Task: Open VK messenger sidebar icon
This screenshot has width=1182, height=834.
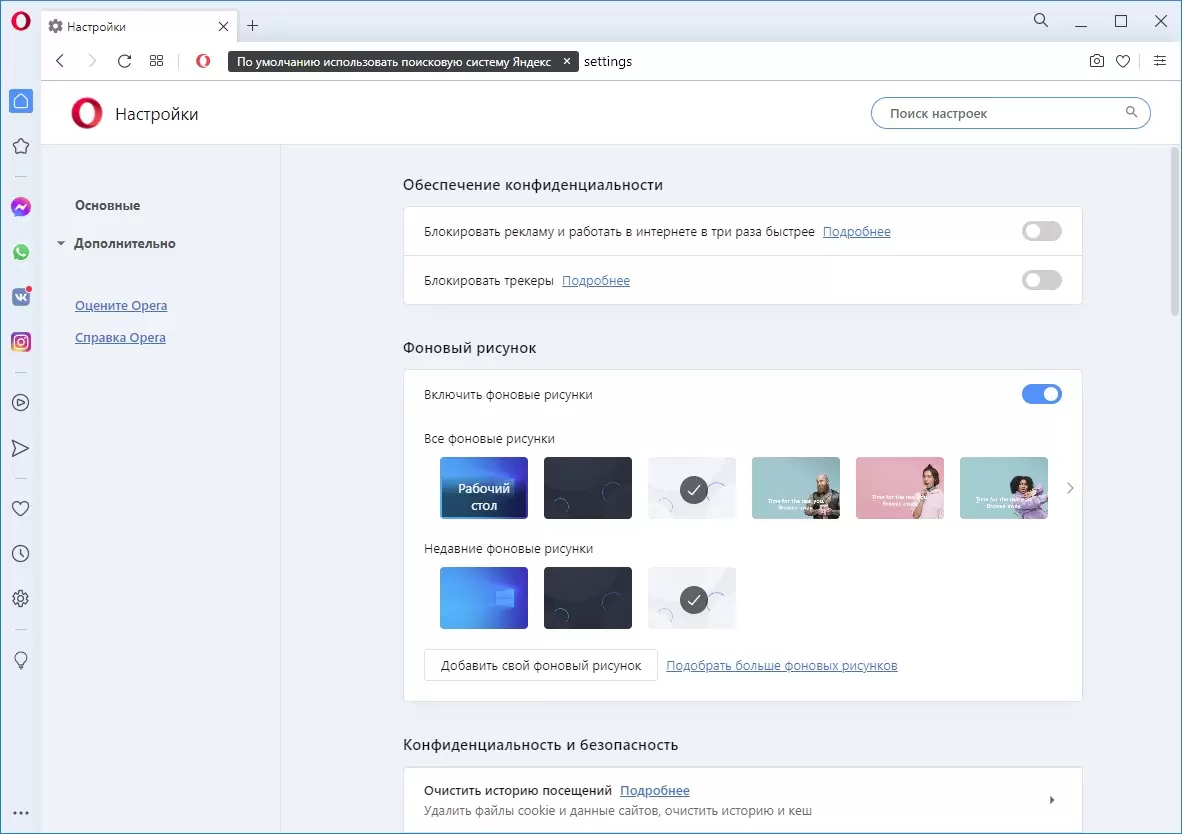Action: [x=20, y=297]
